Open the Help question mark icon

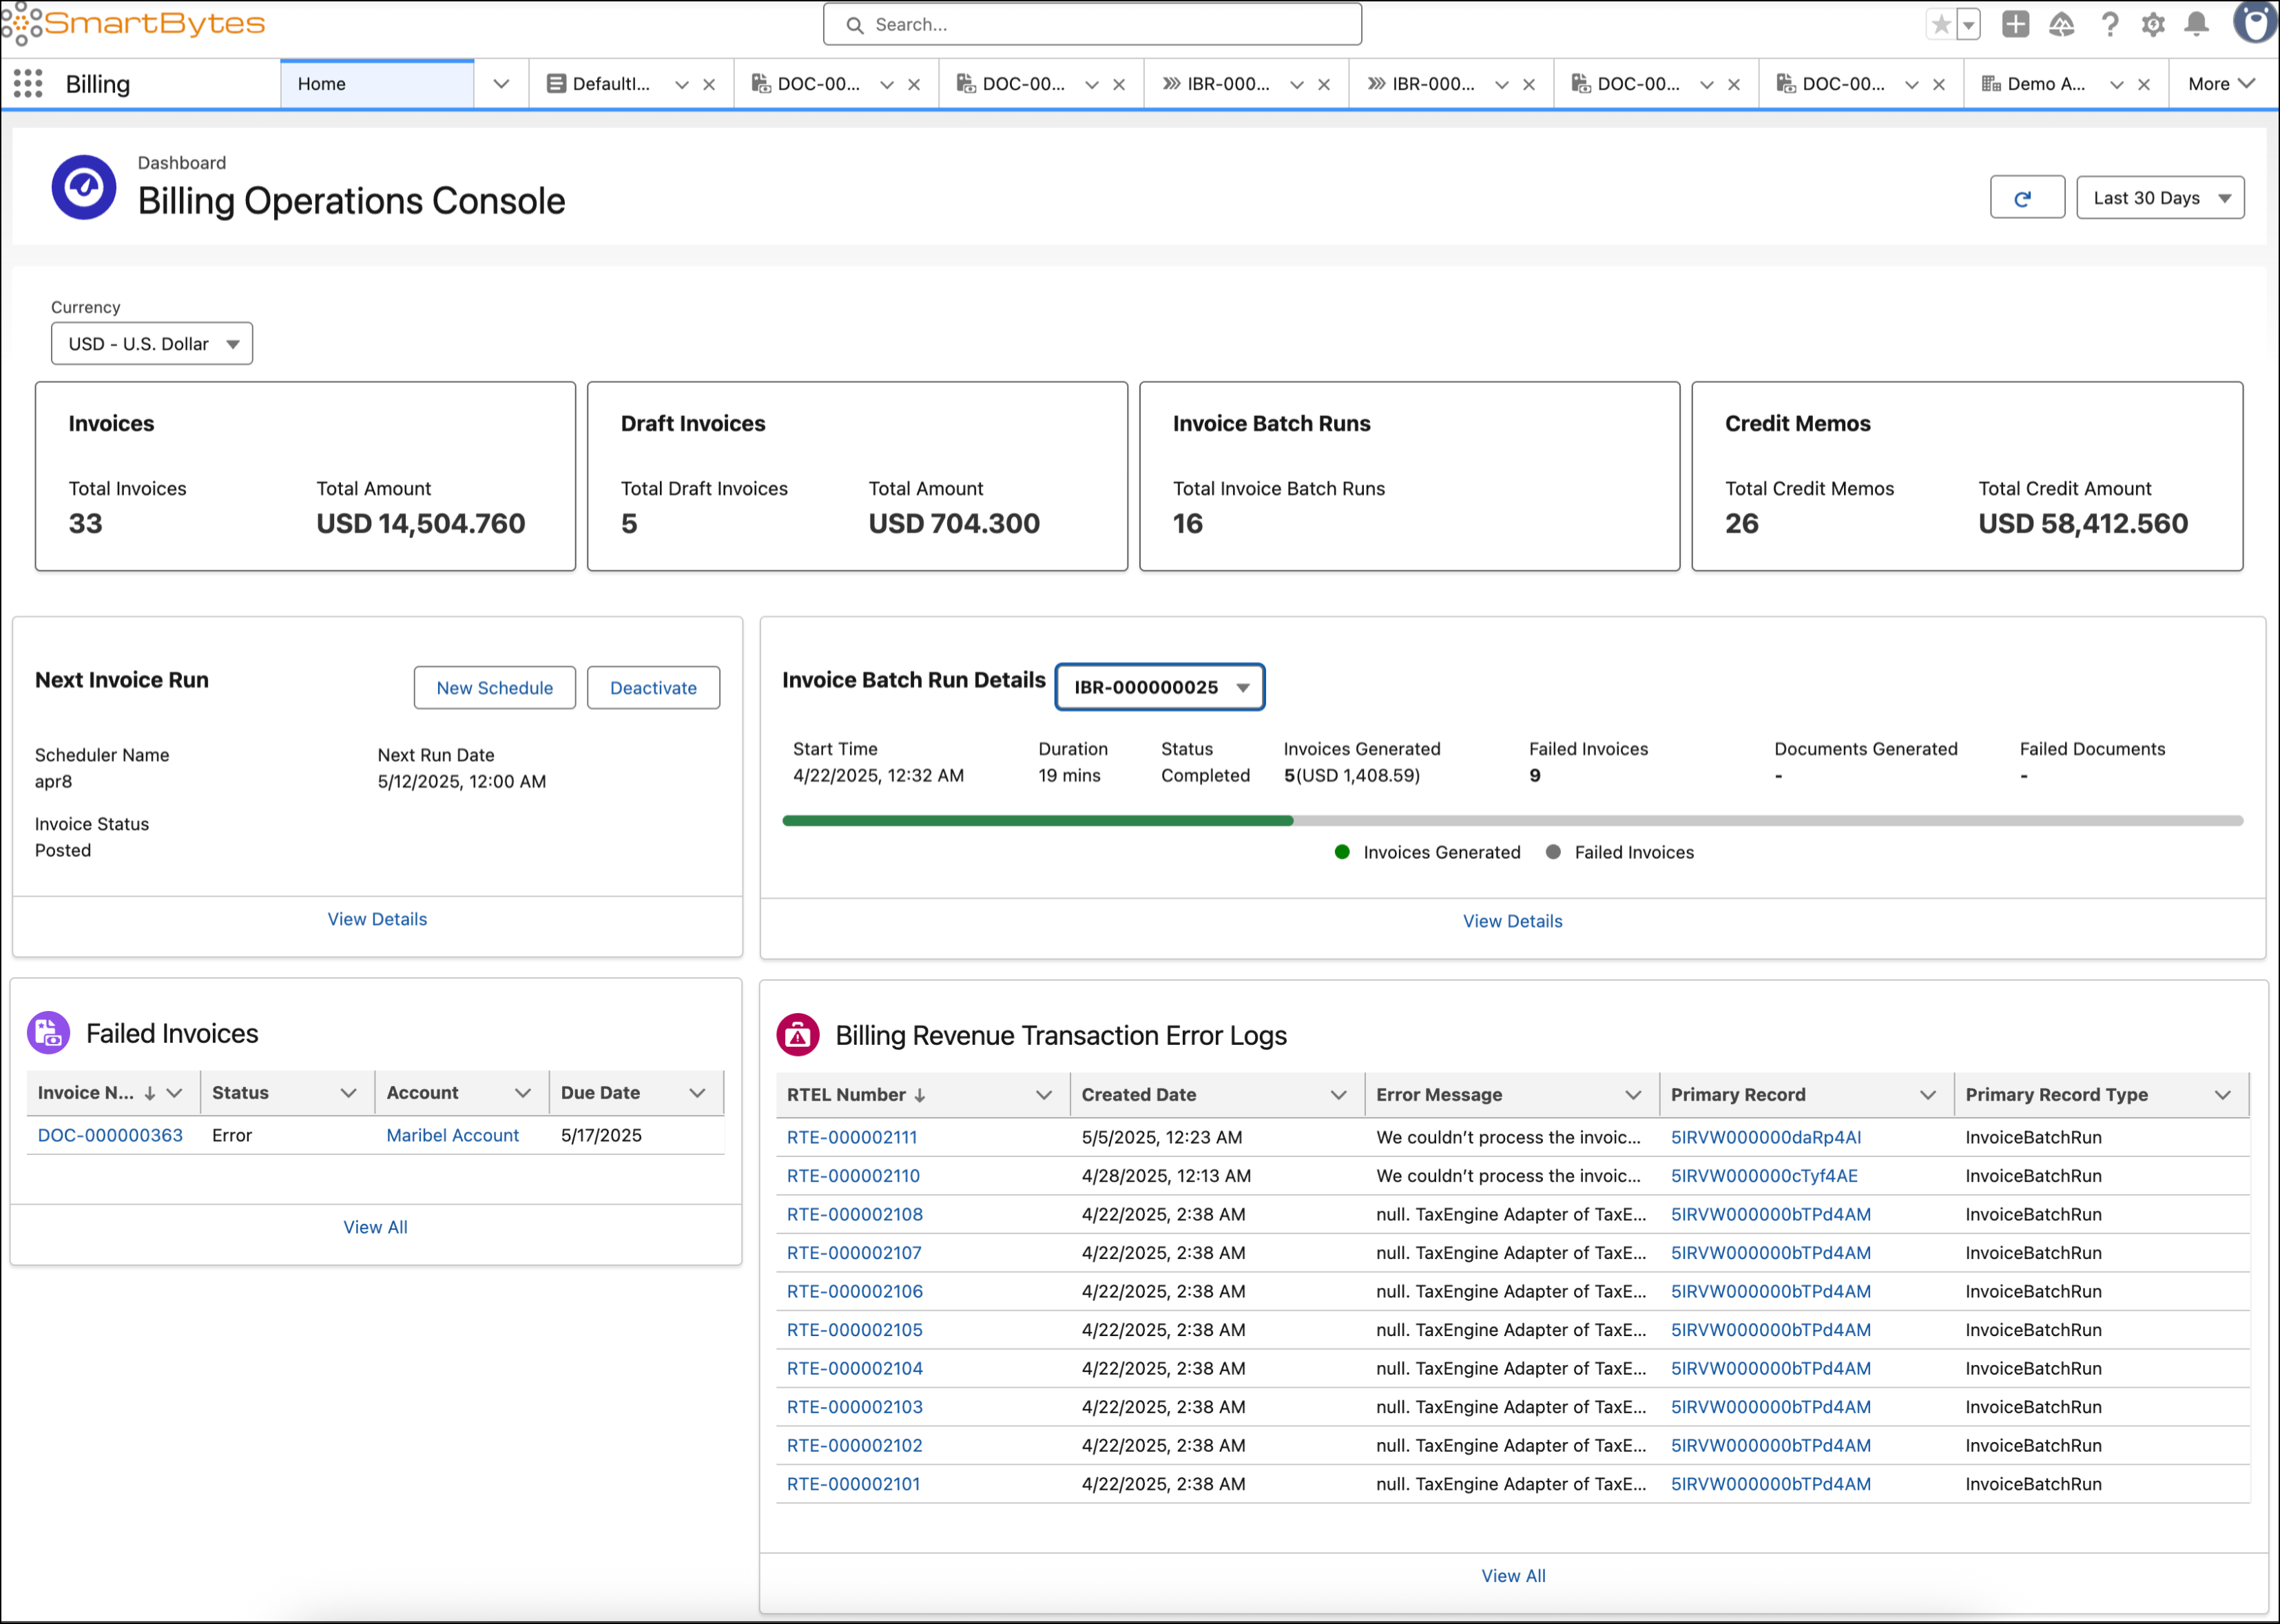point(2109,25)
